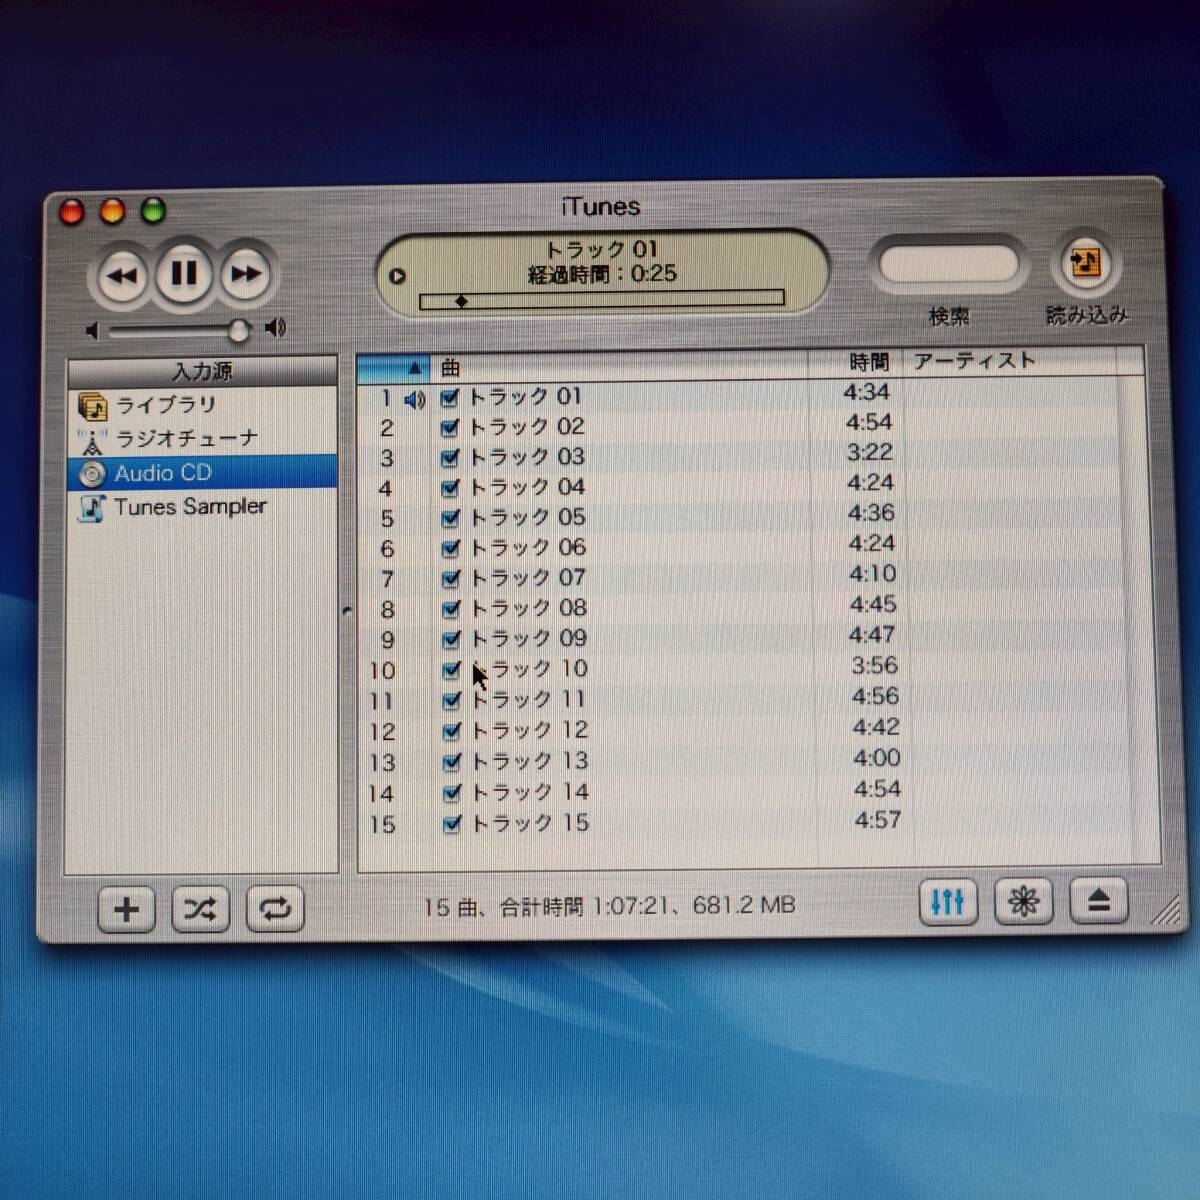Add a new playlist with the plus button

(126, 910)
